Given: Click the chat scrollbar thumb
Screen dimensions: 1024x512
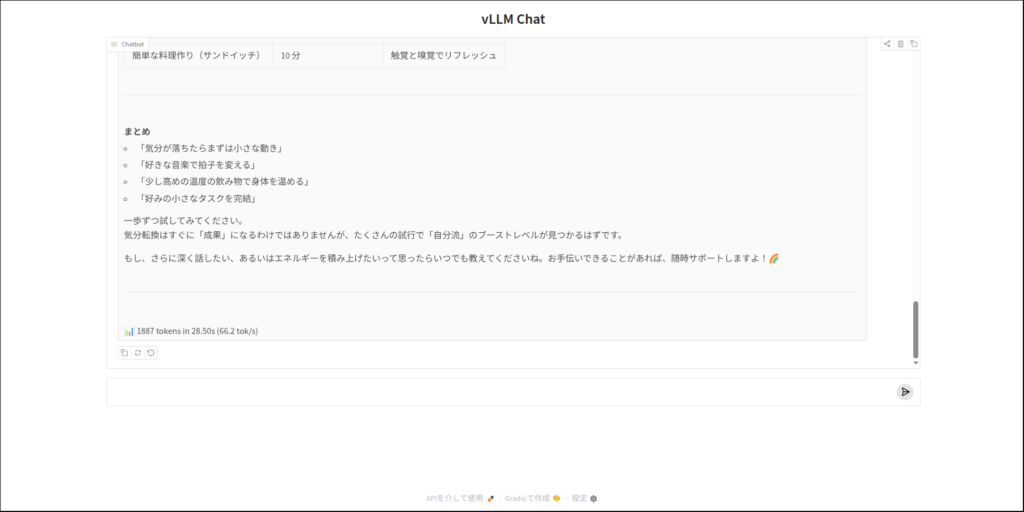Looking at the screenshot, I should [915, 329].
